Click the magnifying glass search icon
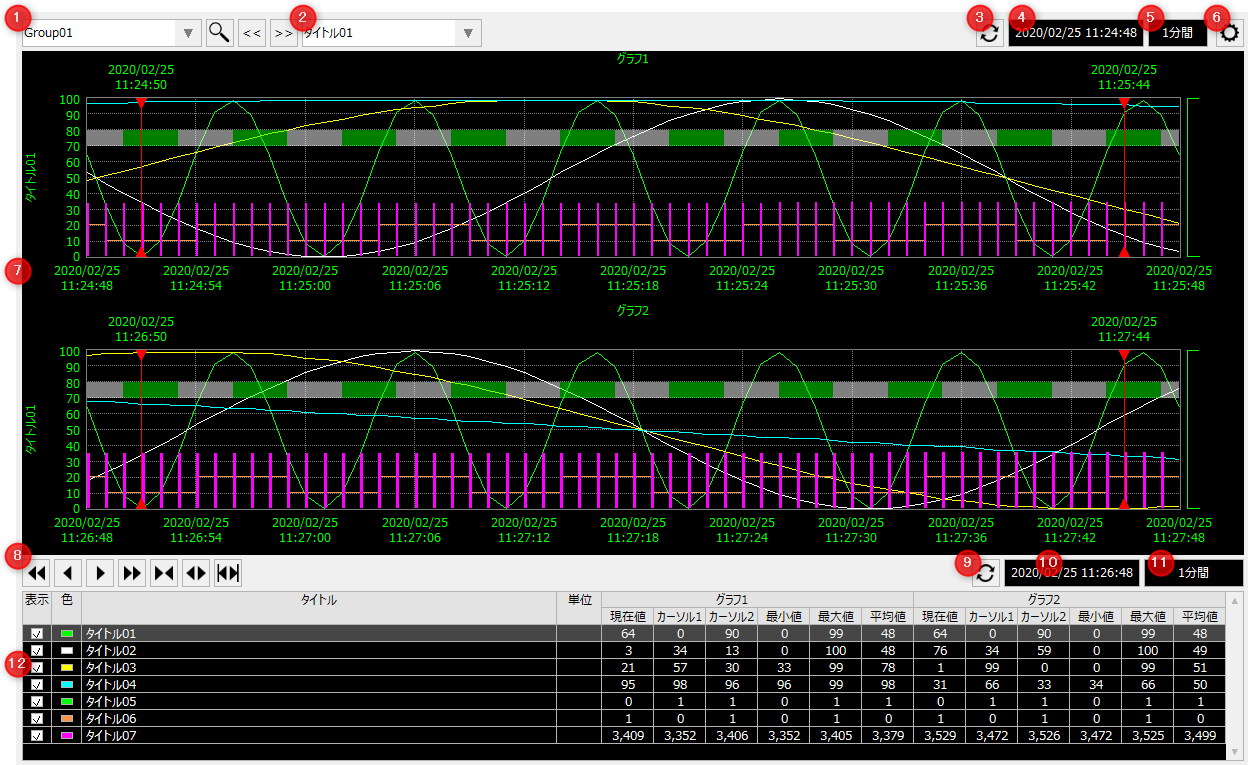Screen dimensions: 1248x765 pos(219,33)
